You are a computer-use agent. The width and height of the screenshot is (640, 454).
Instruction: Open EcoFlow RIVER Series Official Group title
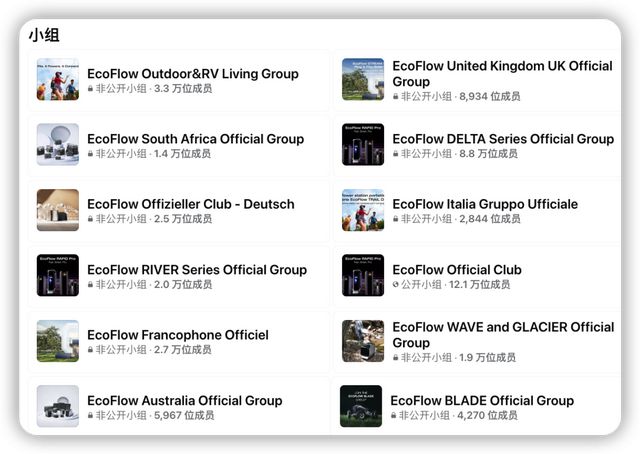click(196, 269)
